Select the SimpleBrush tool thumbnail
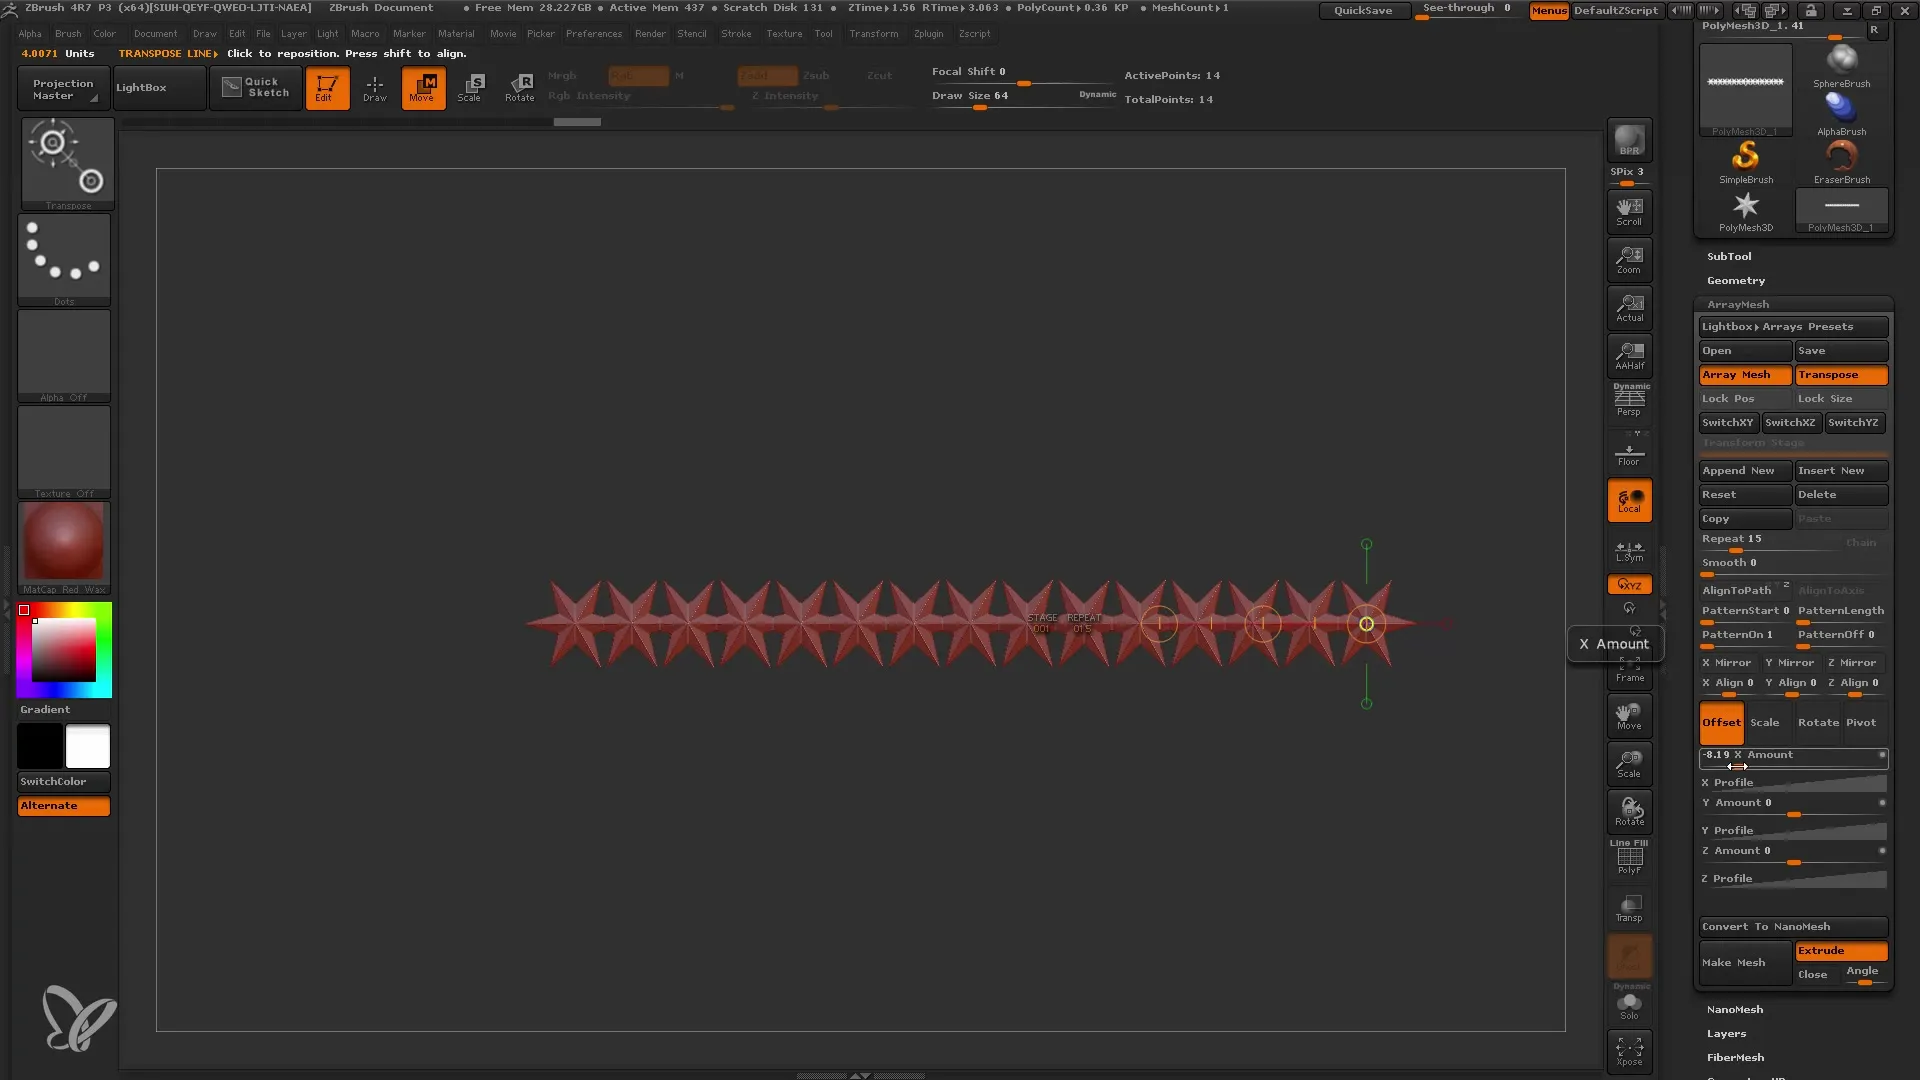The height and width of the screenshot is (1080, 1920). [x=1745, y=160]
